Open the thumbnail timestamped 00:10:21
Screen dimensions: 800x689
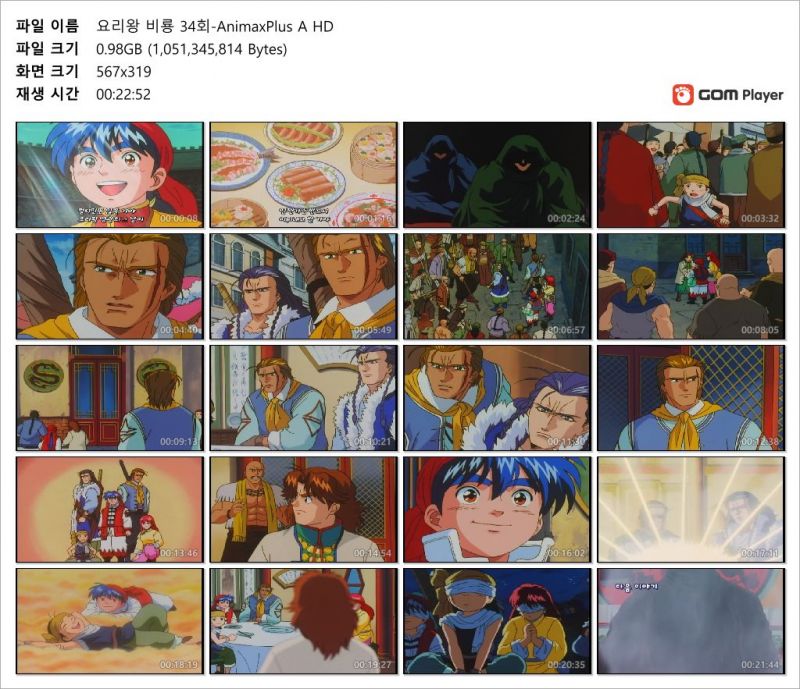(x=304, y=398)
